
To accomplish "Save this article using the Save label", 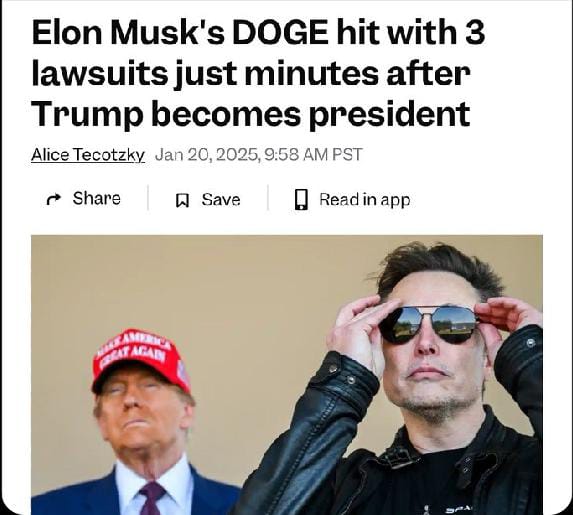I will pyautogui.click(x=221, y=200).
